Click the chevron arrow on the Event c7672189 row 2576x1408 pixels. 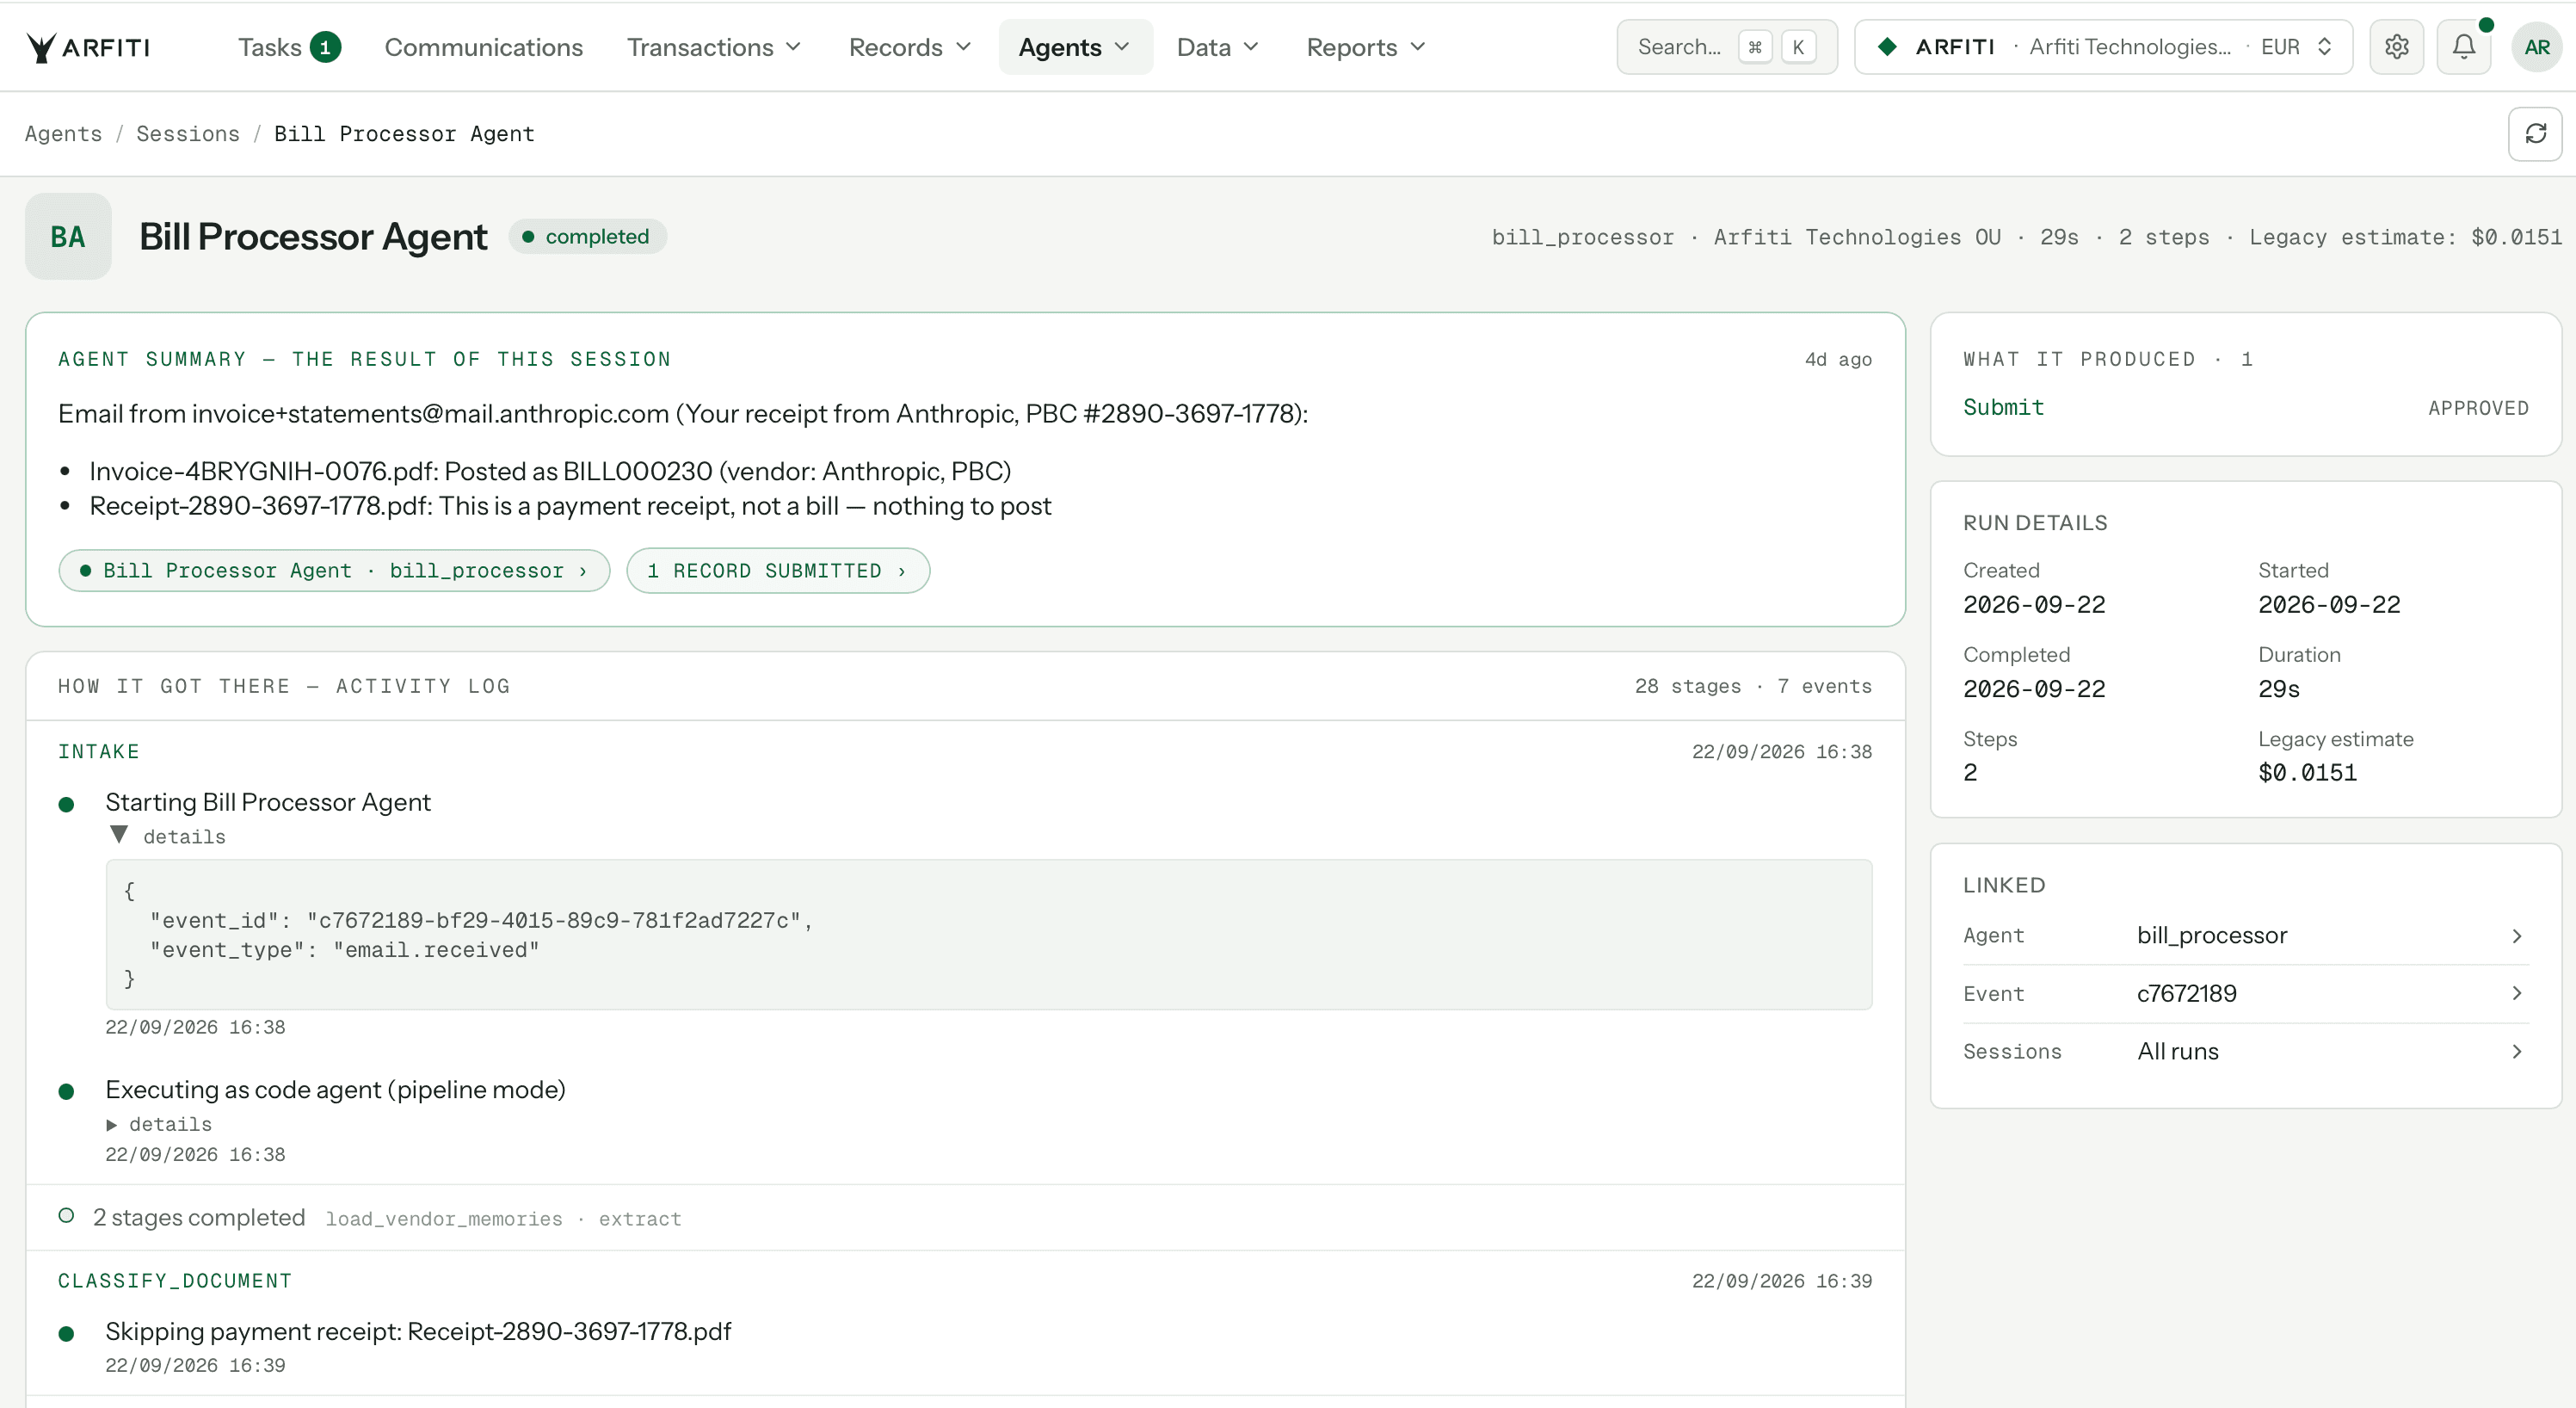tap(2516, 994)
